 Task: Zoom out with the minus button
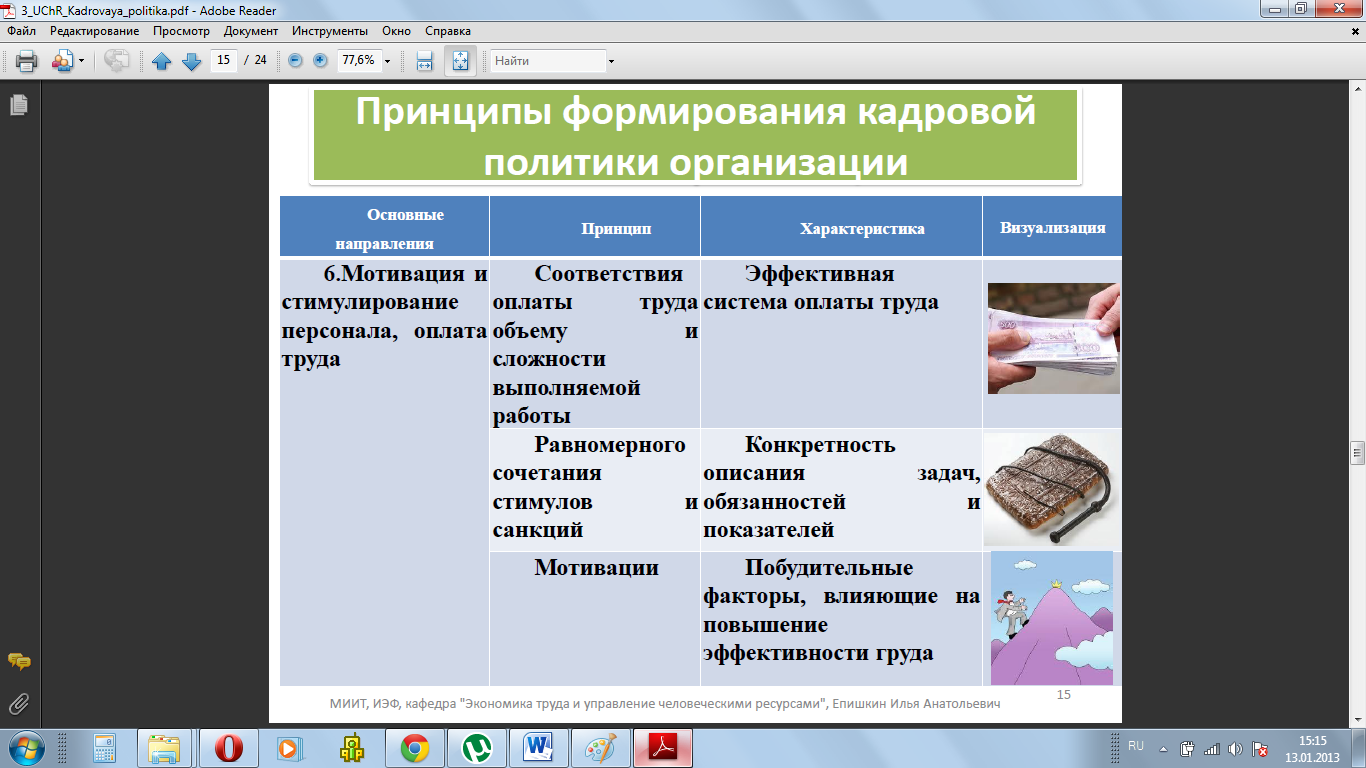(x=295, y=60)
